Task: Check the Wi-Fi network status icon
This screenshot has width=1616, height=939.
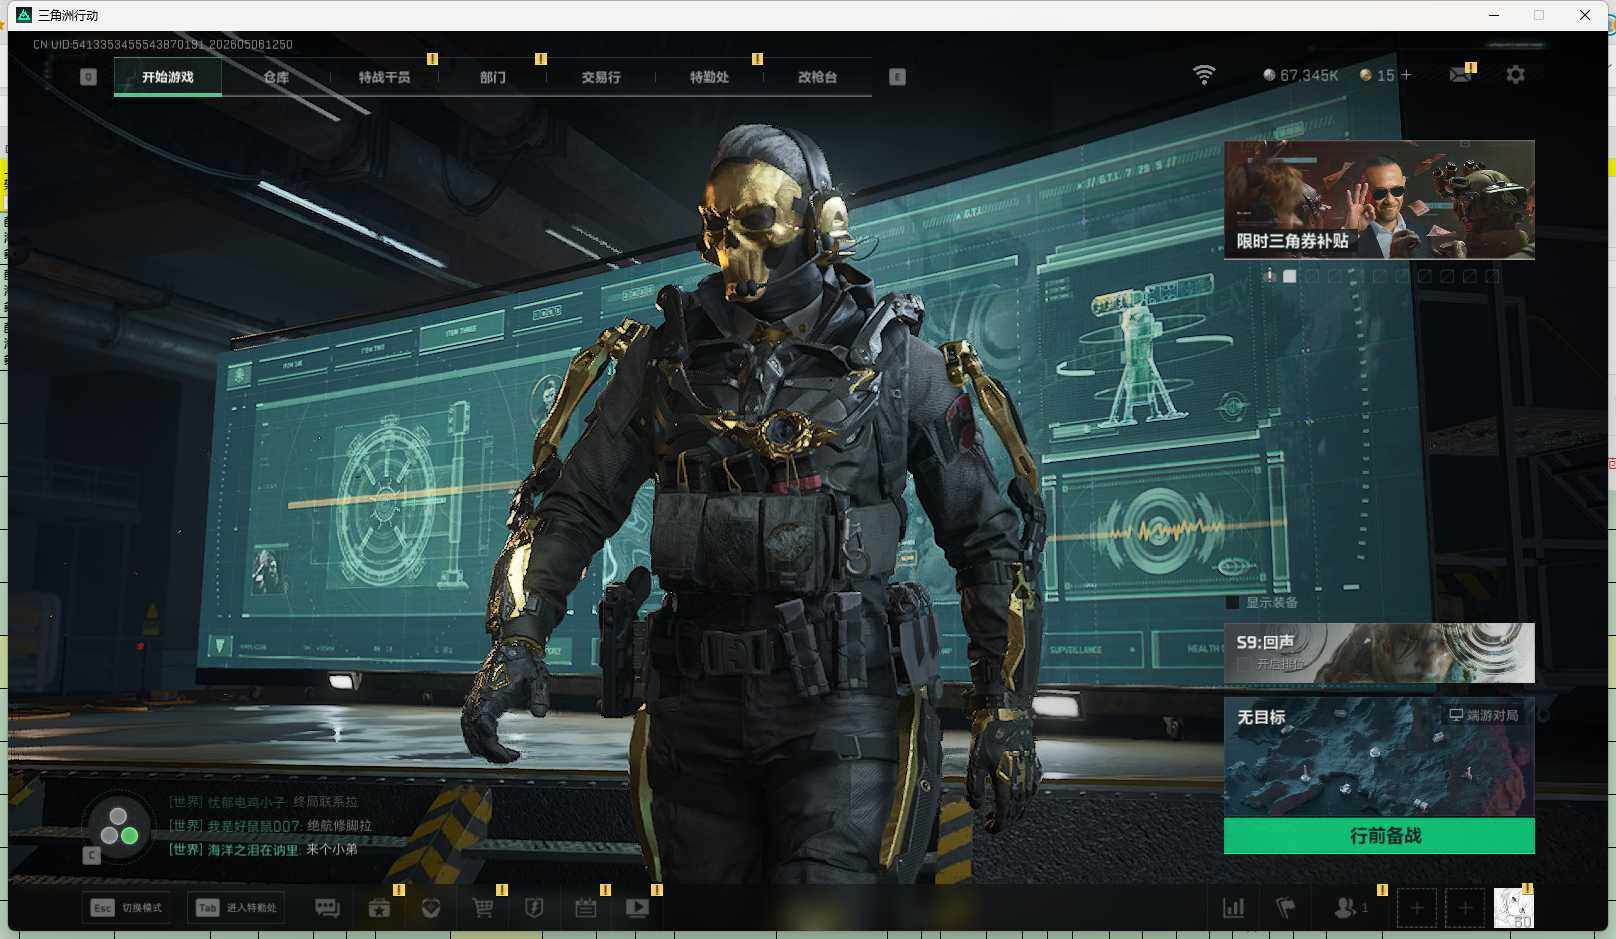Action: (1204, 75)
